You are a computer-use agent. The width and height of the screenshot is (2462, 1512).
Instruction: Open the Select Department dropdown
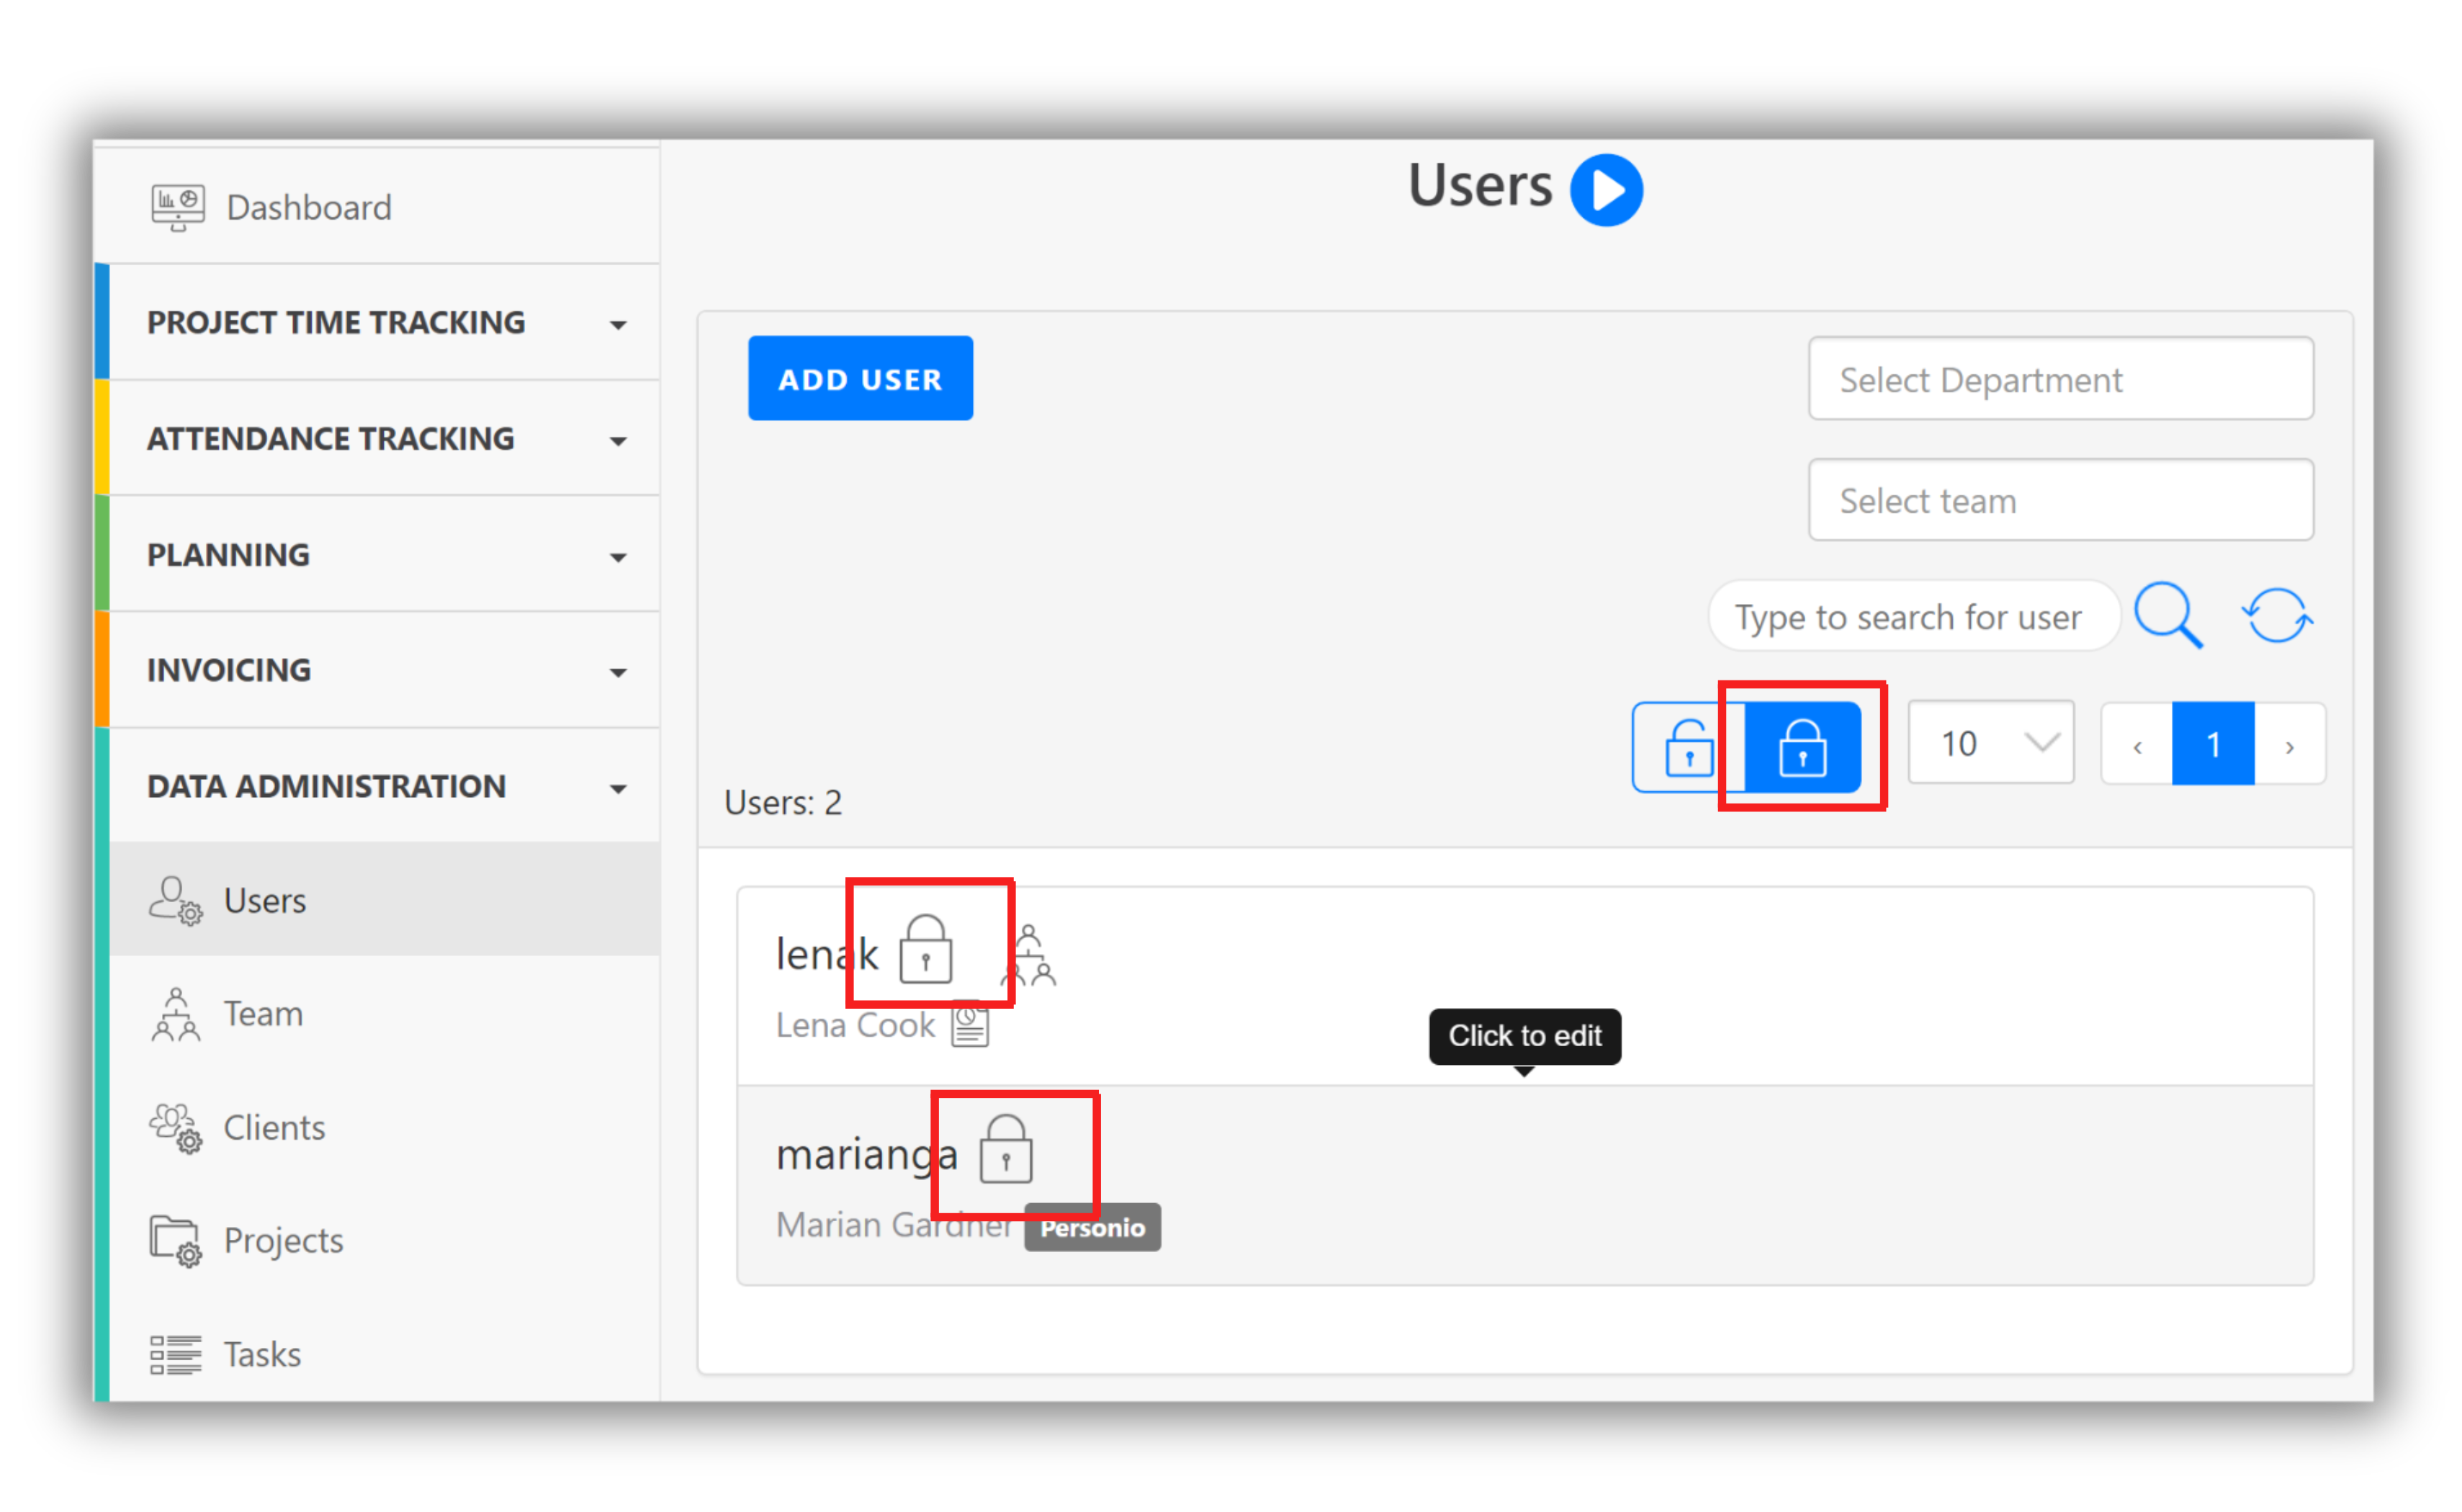click(2060, 379)
